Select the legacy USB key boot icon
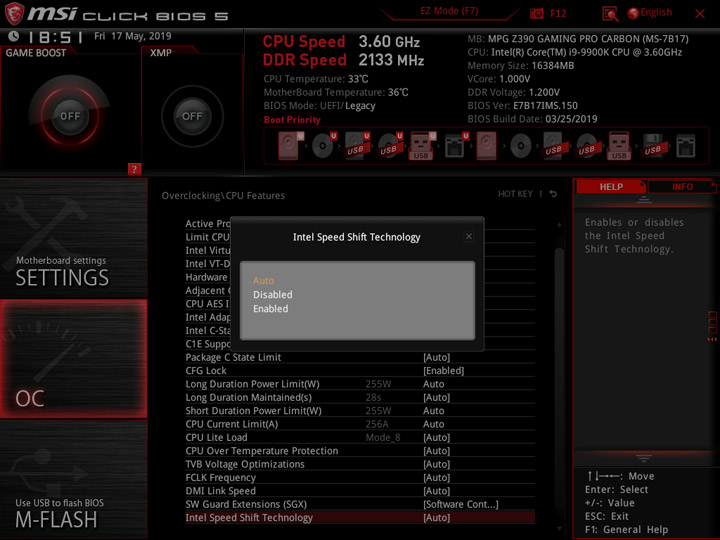This screenshot has height=540, width=720. coord(619,146)
